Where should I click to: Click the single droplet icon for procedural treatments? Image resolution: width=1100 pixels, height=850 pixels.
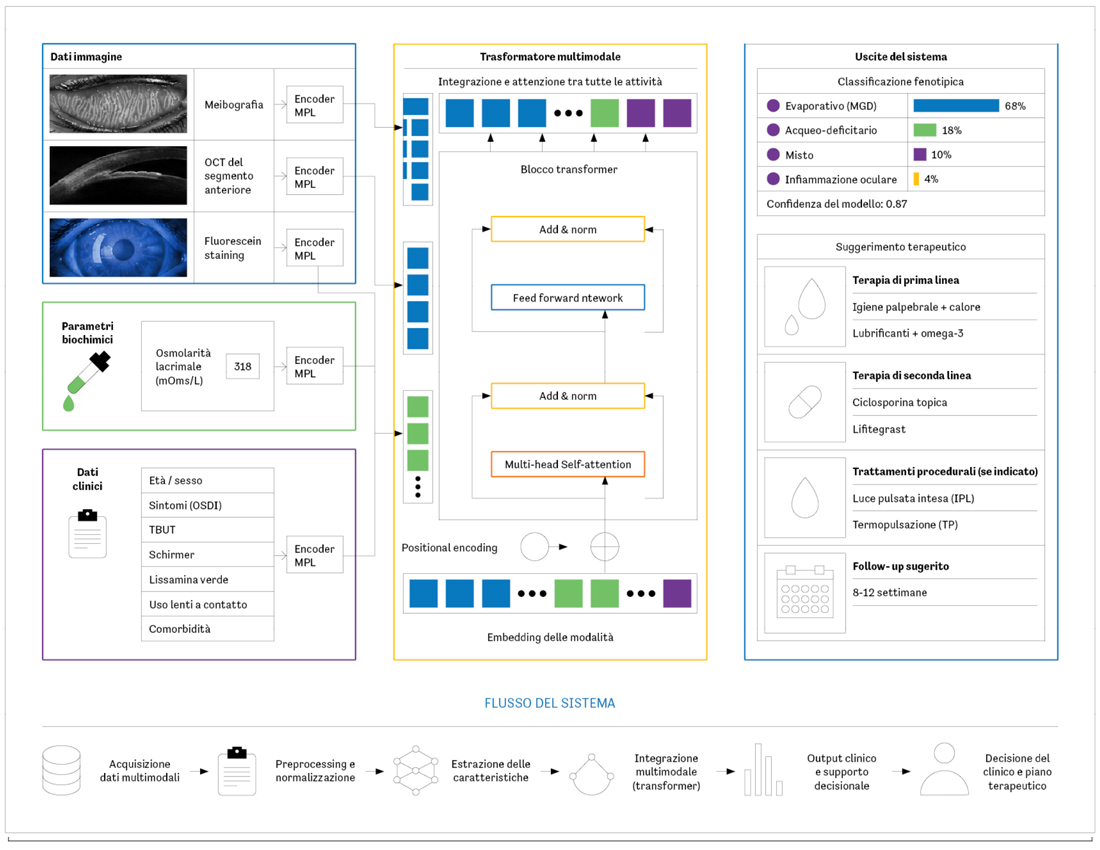point(805,497)
